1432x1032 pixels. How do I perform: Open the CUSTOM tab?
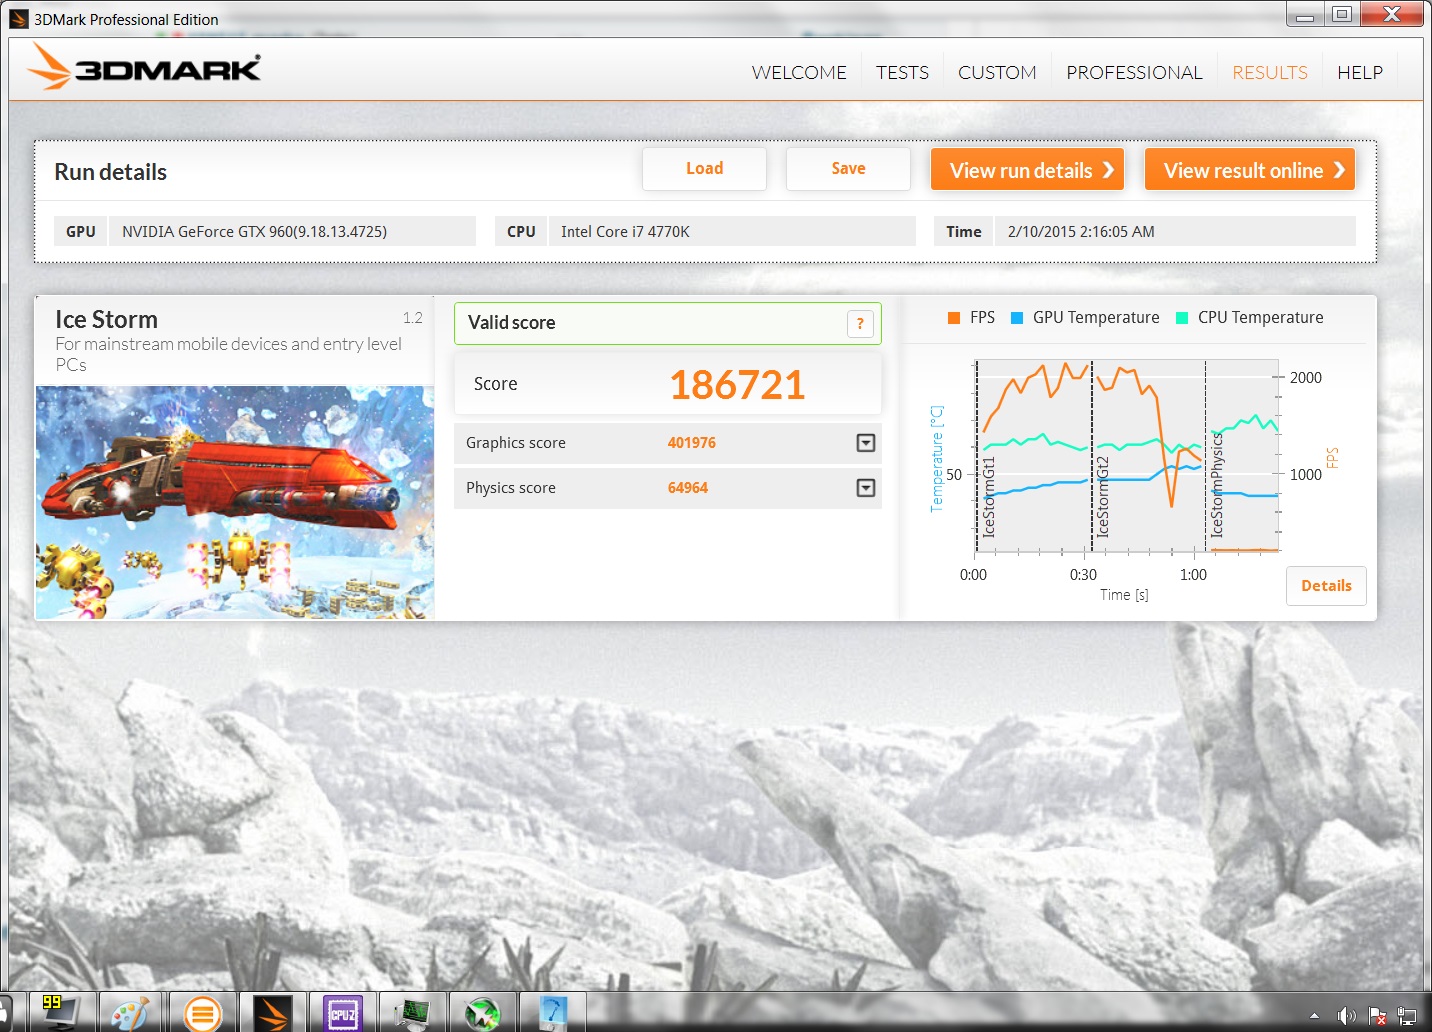click(997, 73)
